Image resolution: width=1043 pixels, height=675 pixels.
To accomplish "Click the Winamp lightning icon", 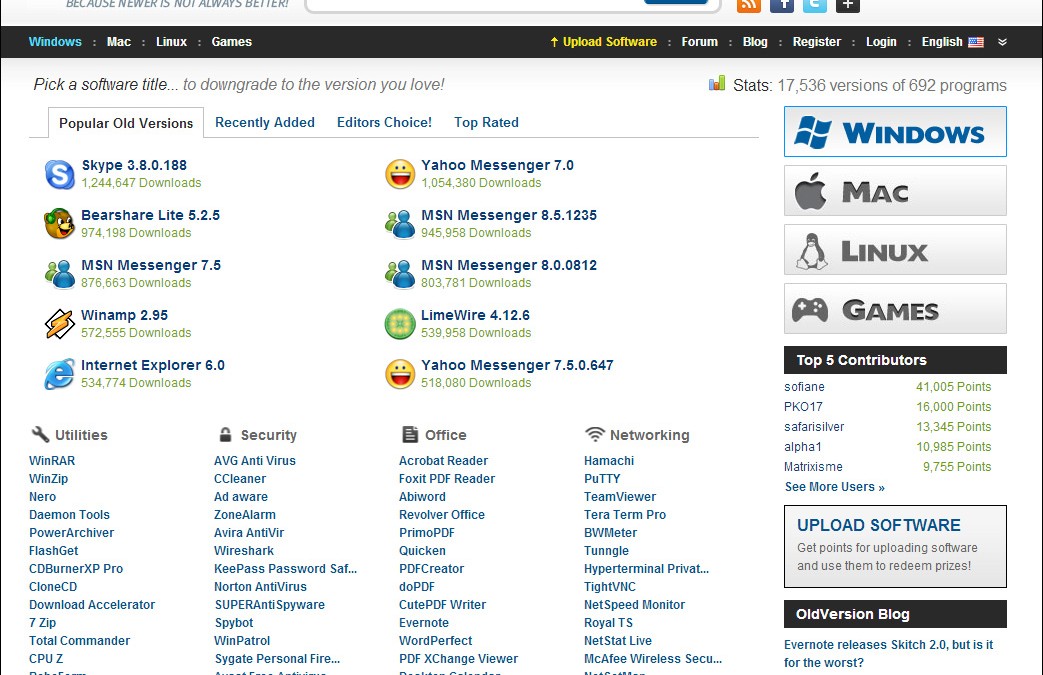I will tap(60, 324).
